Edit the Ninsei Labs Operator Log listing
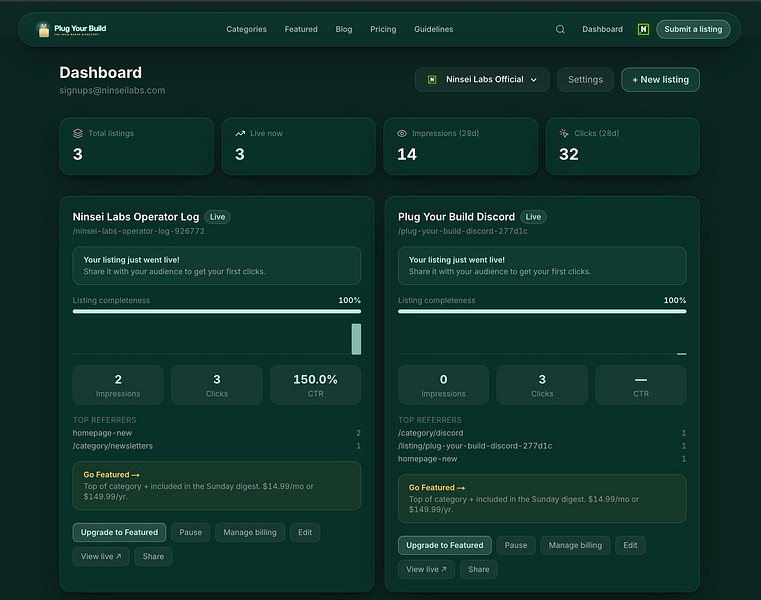This screenshot has width=761, height=600. coord(305,533)
